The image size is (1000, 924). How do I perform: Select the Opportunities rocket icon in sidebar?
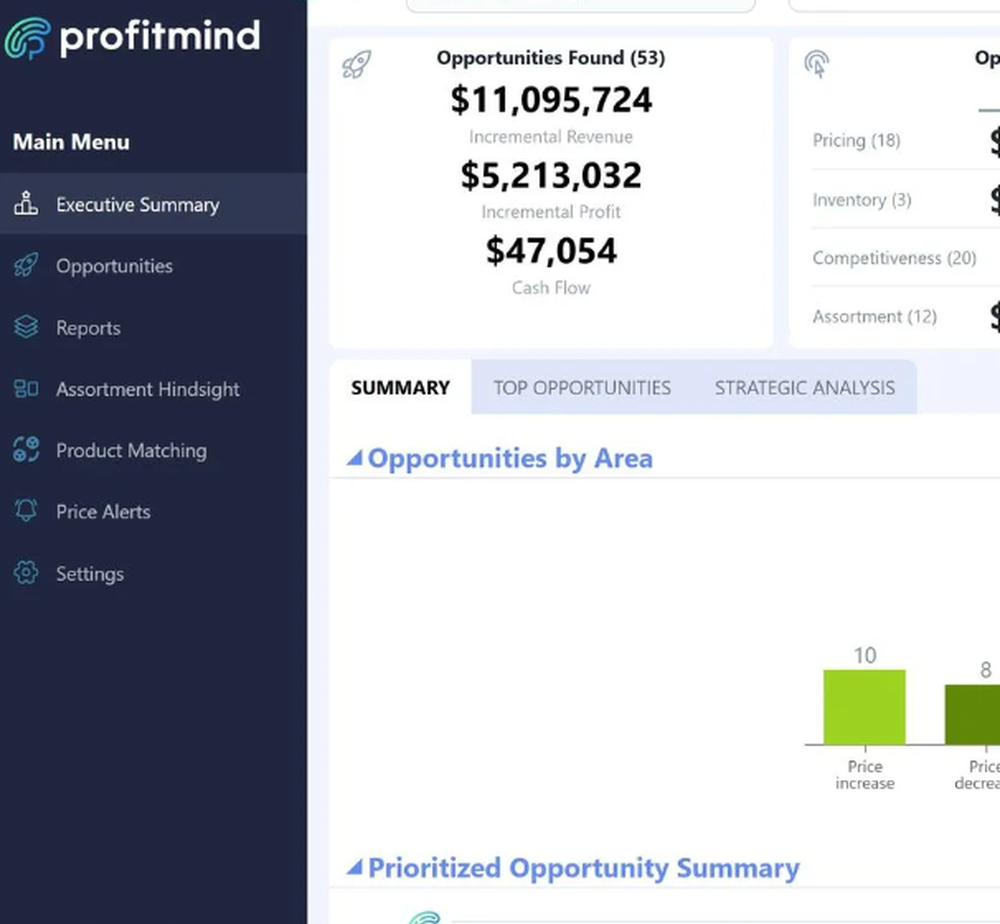(x=24, y=265)
